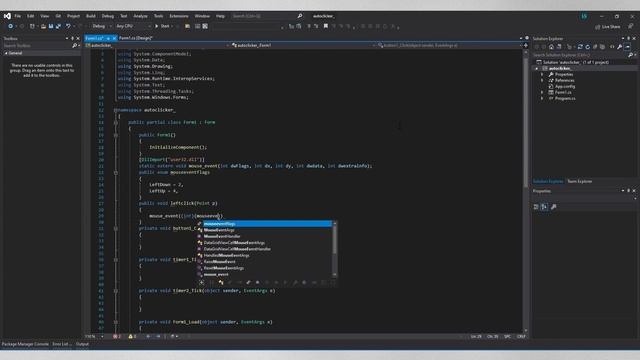The width and height of the screenshot is (640, 360).
Task: Click the Home icon in Solution Explorer
Action: coord(551,47)
